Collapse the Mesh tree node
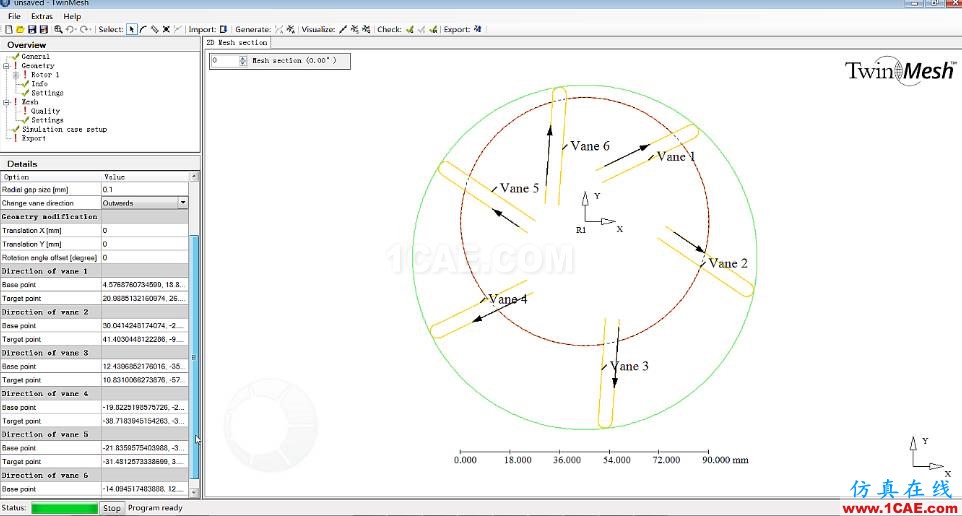 [6, 102]
